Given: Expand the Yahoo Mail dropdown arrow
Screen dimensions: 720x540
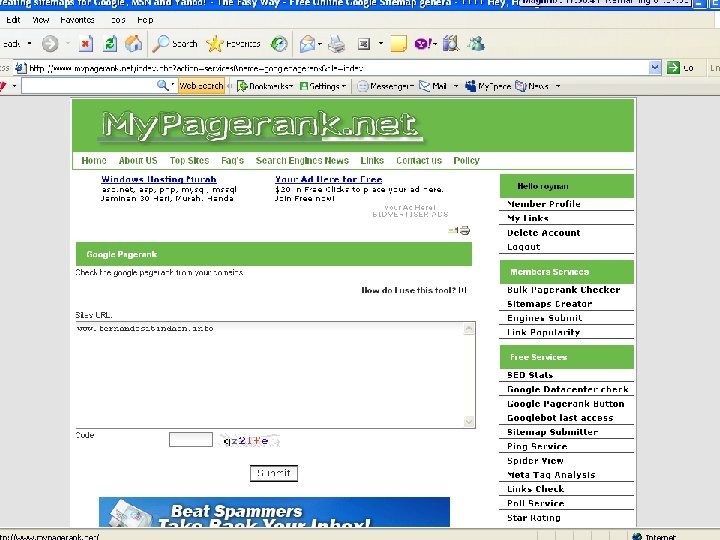Looking at the screenshot, I should (456, 86).
